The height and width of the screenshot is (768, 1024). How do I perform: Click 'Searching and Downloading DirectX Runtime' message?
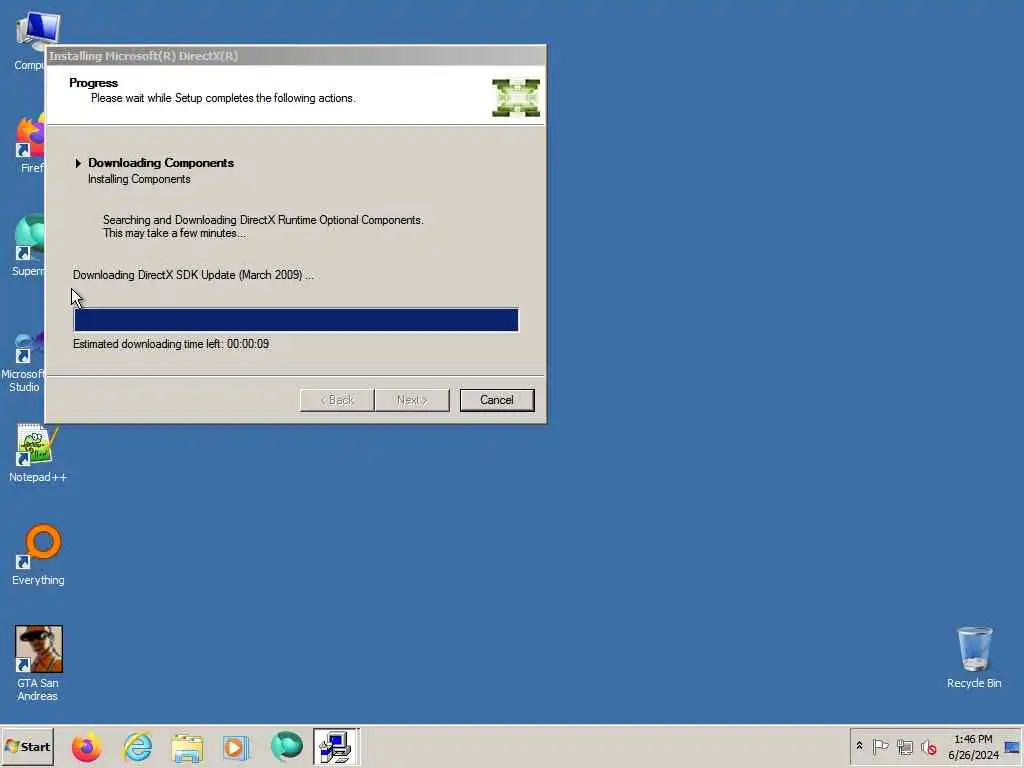(263, 226)
